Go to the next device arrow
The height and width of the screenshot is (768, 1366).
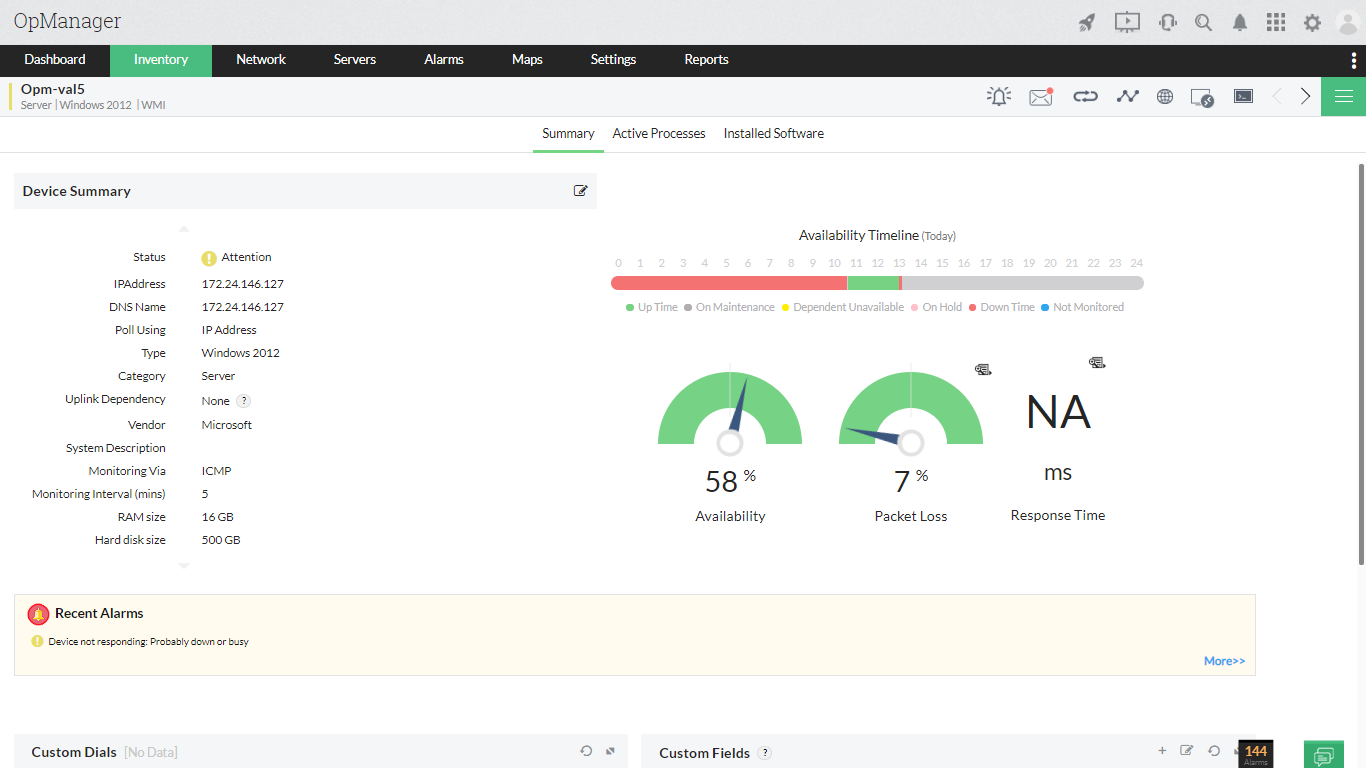(x=1305, y=96)
